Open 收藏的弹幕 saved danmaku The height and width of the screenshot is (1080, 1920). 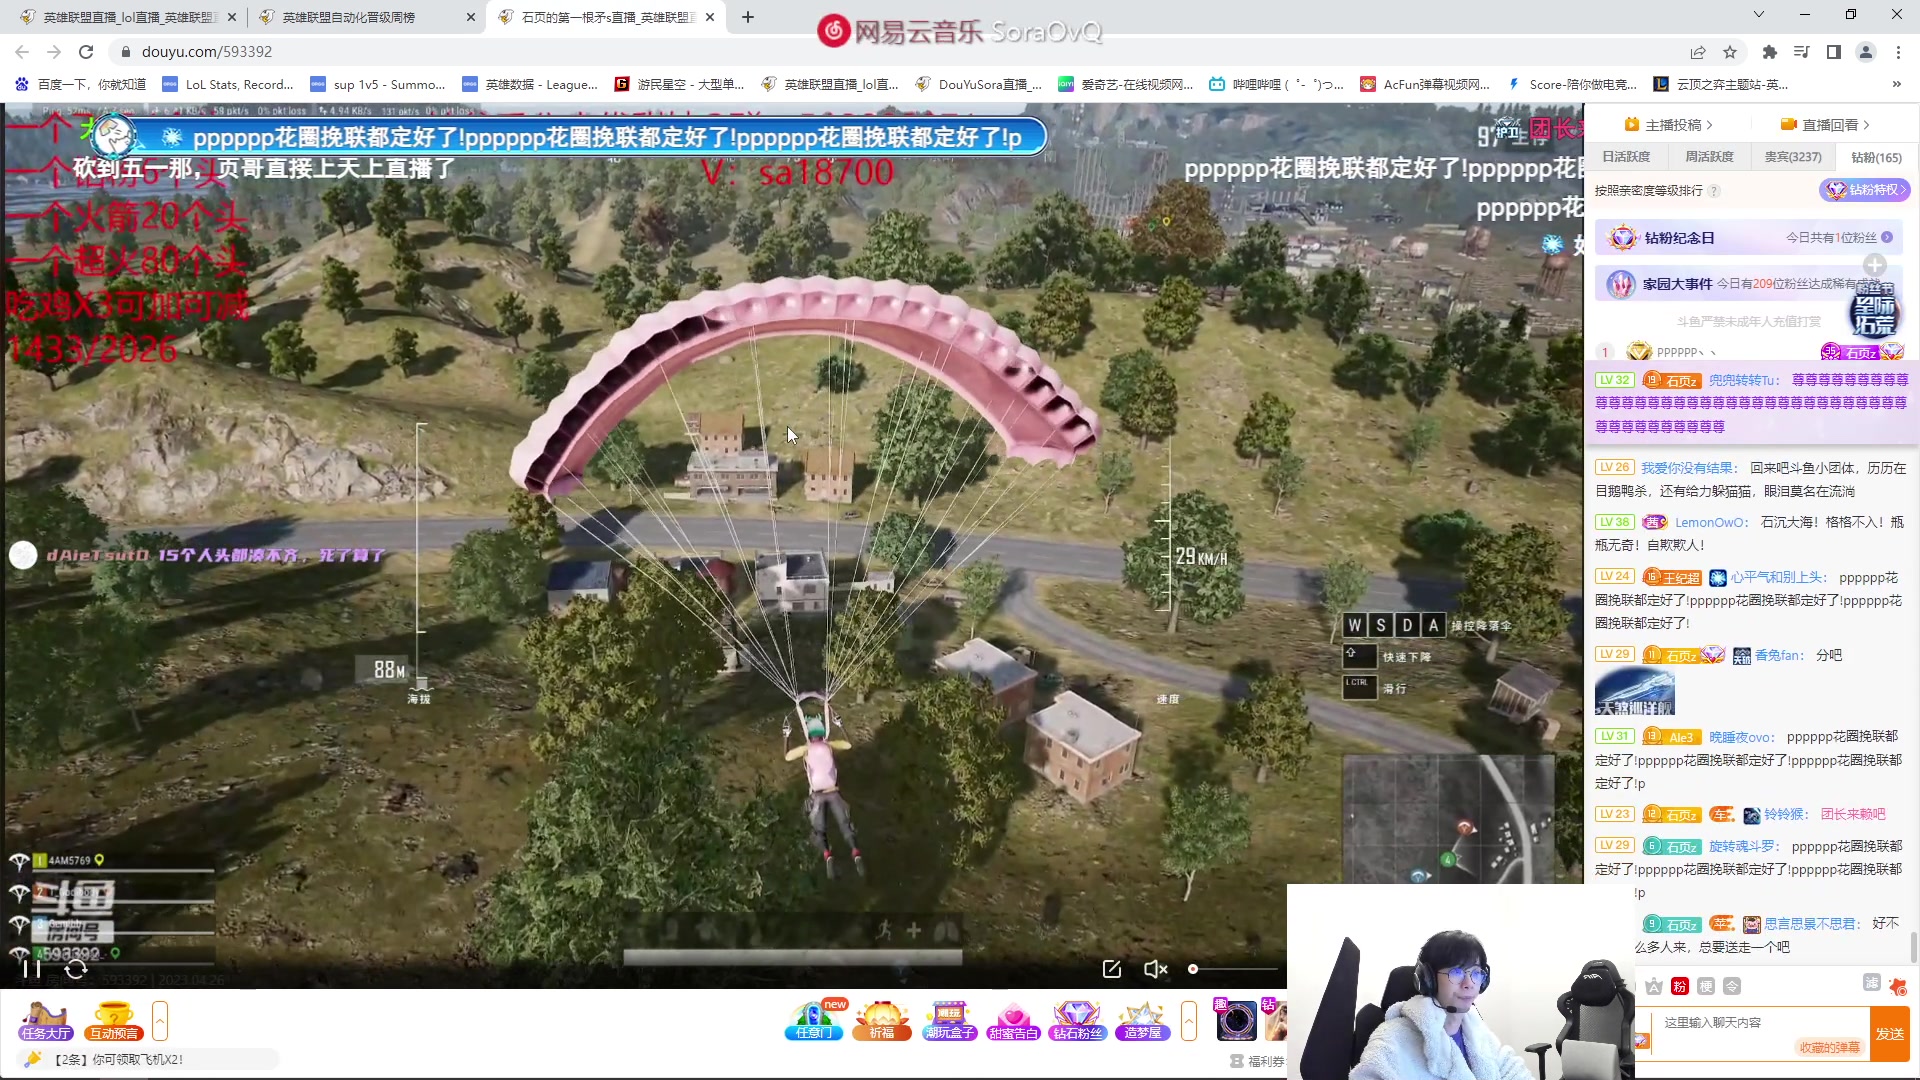pos(1830,1048)
